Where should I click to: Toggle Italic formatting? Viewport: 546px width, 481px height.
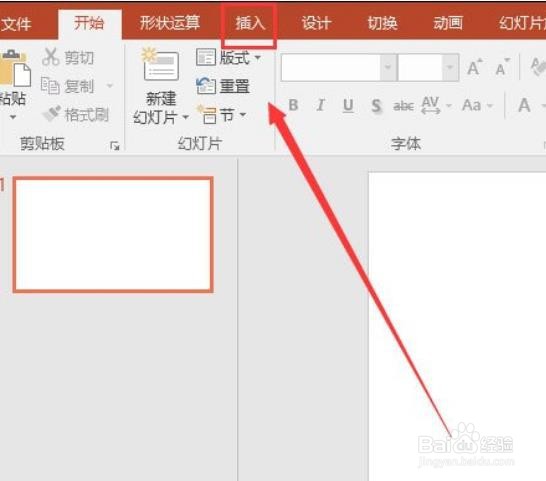click(320, 105)
